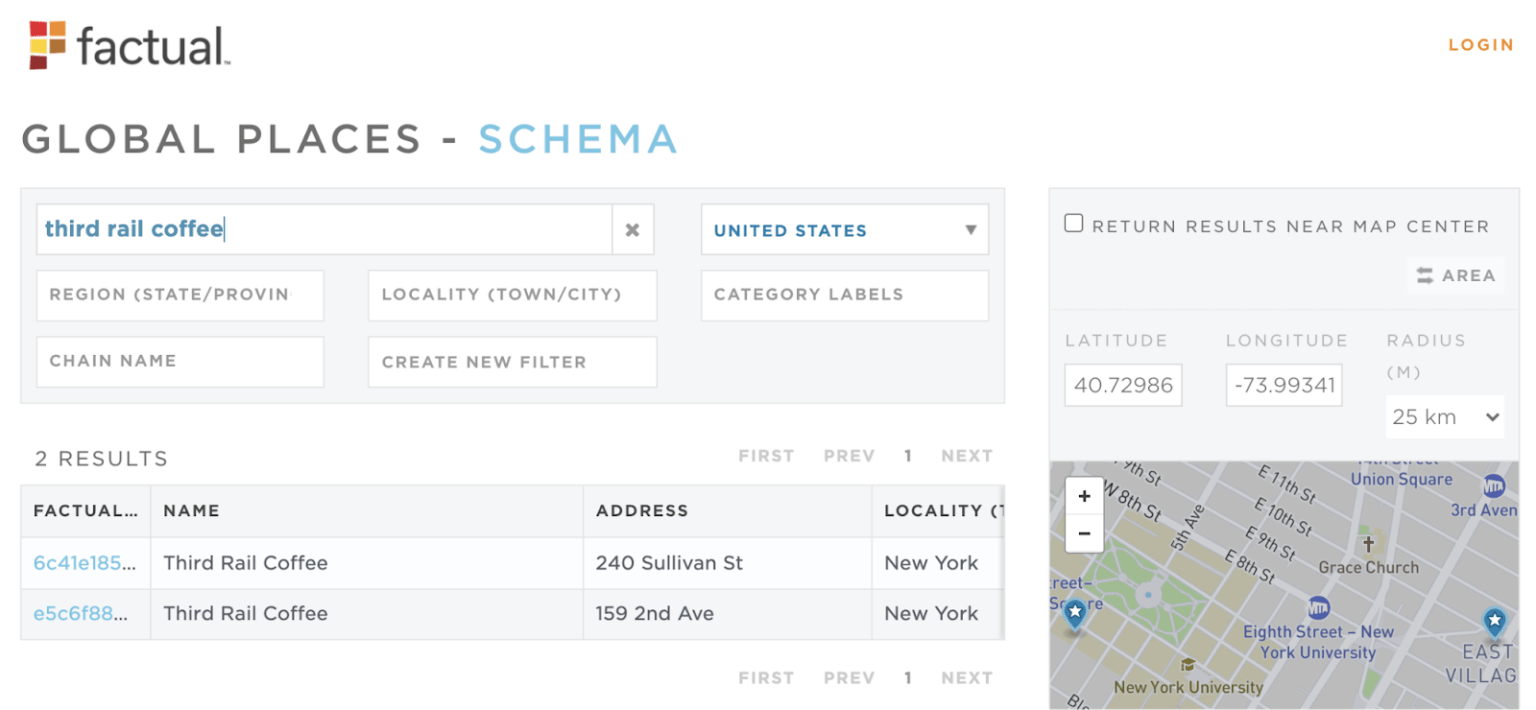The image size is (1536, 710).
Task: Switch to the SCHEMA view
Action: pyautogui.click(x=578, y=140)
